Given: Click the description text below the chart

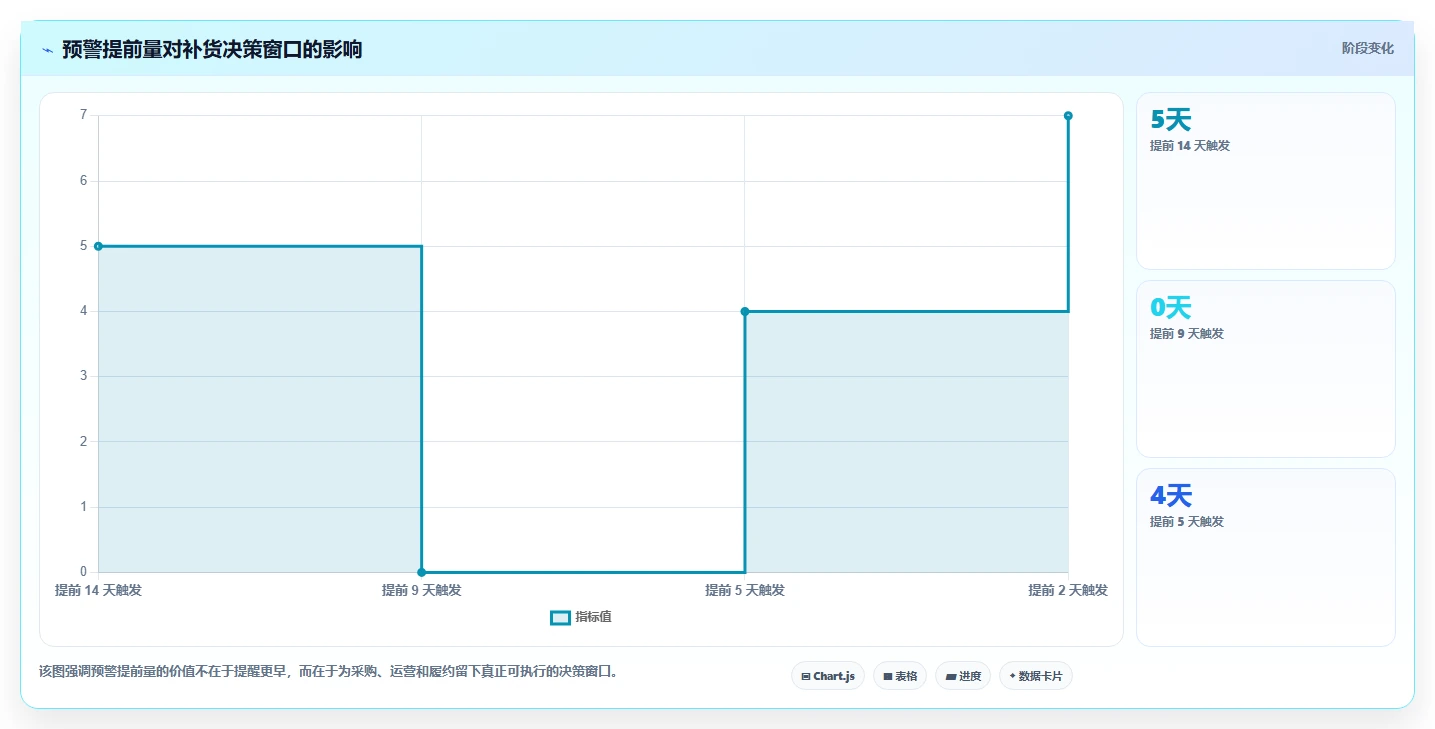Looking at the screenshot, I should [330, 672].
